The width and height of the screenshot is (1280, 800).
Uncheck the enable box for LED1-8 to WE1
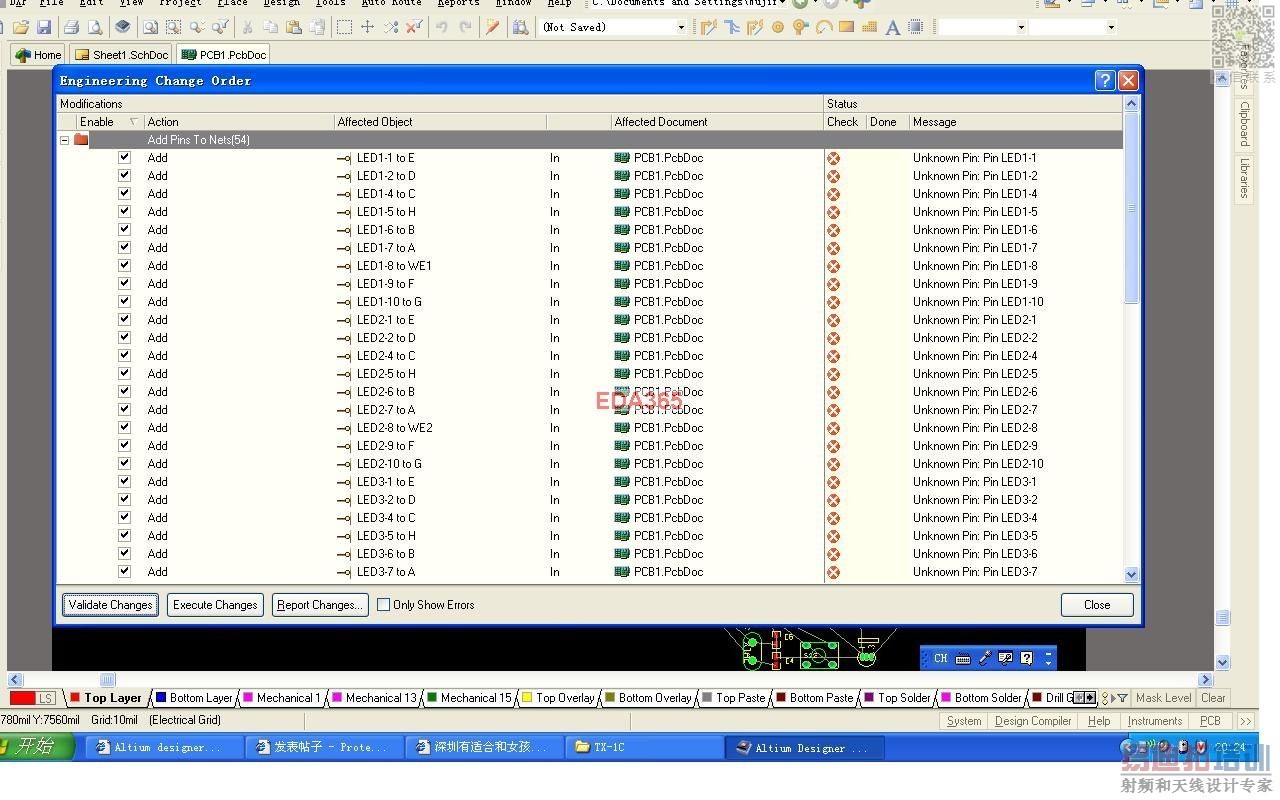click(x=124, y=265)
